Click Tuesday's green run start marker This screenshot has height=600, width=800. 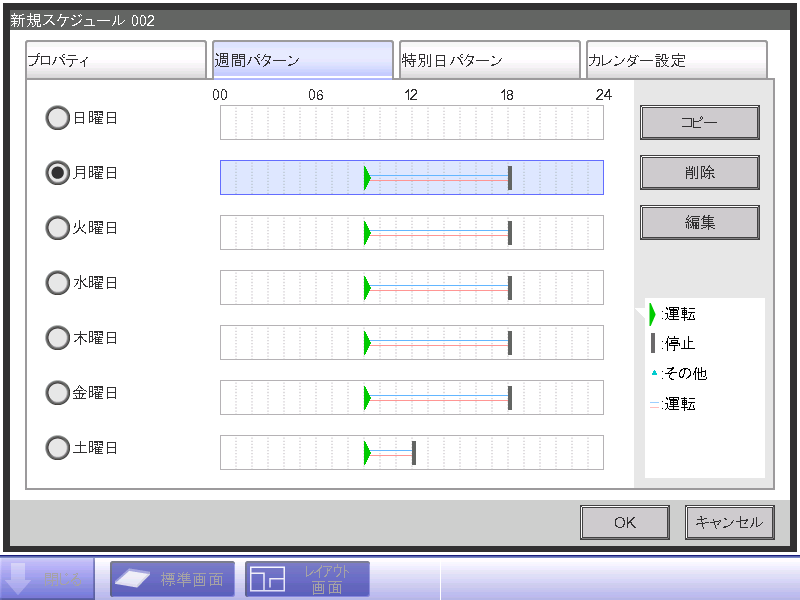coord(367,233)
